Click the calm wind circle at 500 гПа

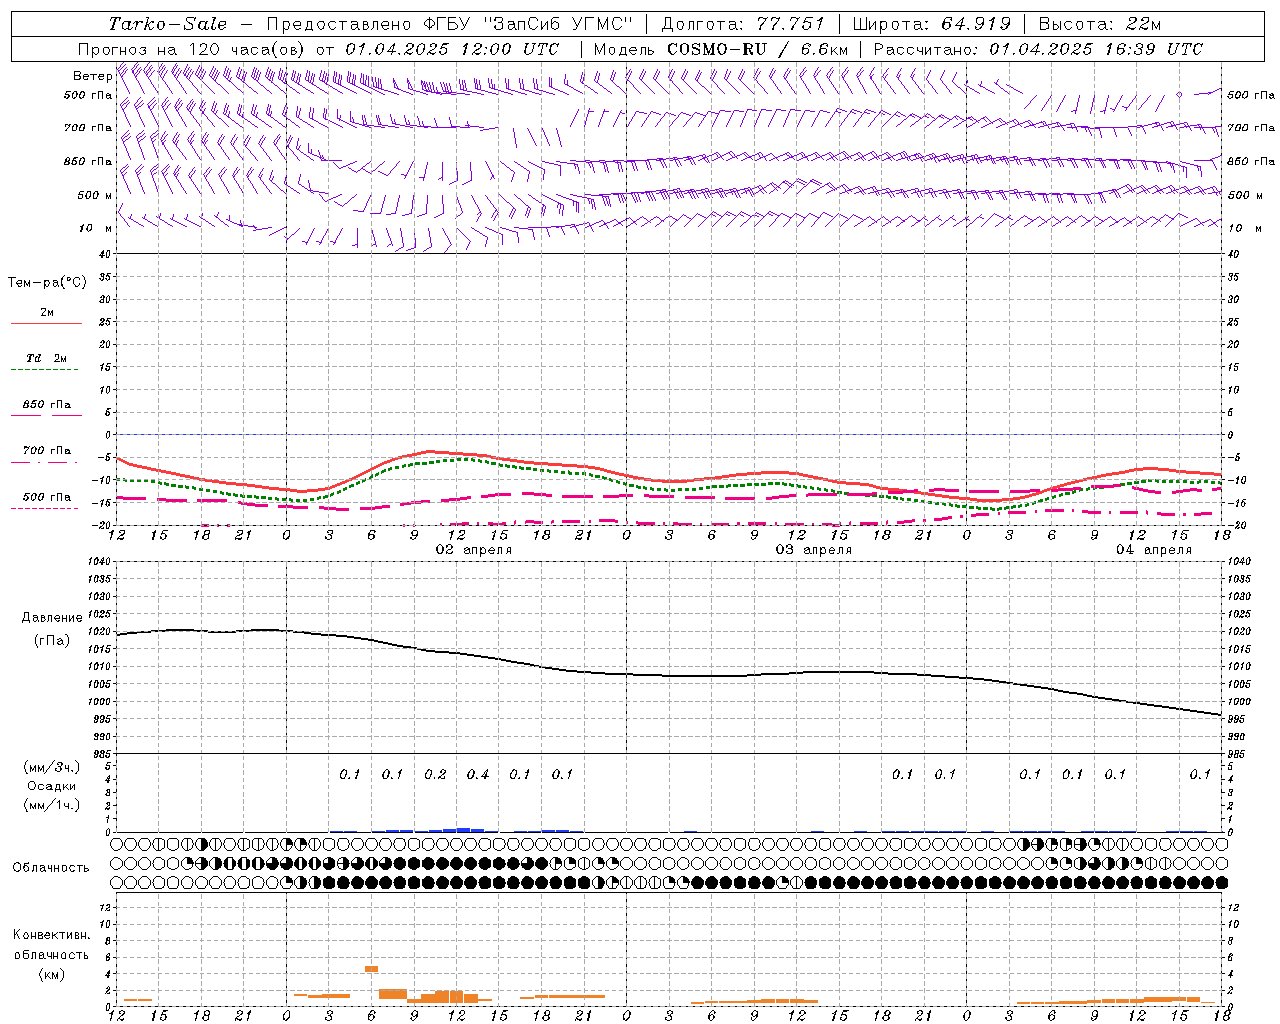pyautogui.click(x=1179, y=95)
